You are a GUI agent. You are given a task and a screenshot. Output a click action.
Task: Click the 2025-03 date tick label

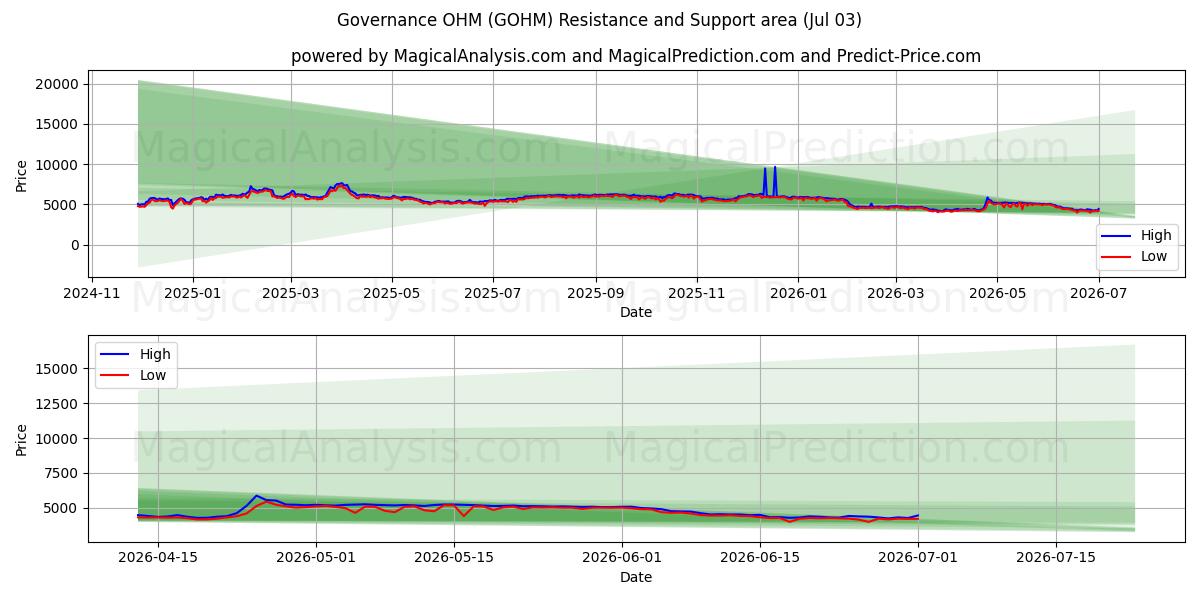point(291,293)
